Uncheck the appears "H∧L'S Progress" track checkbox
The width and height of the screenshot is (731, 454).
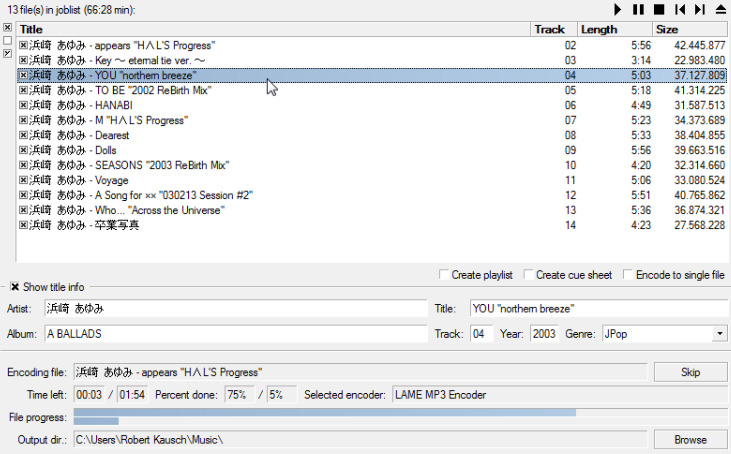(23, 45)
